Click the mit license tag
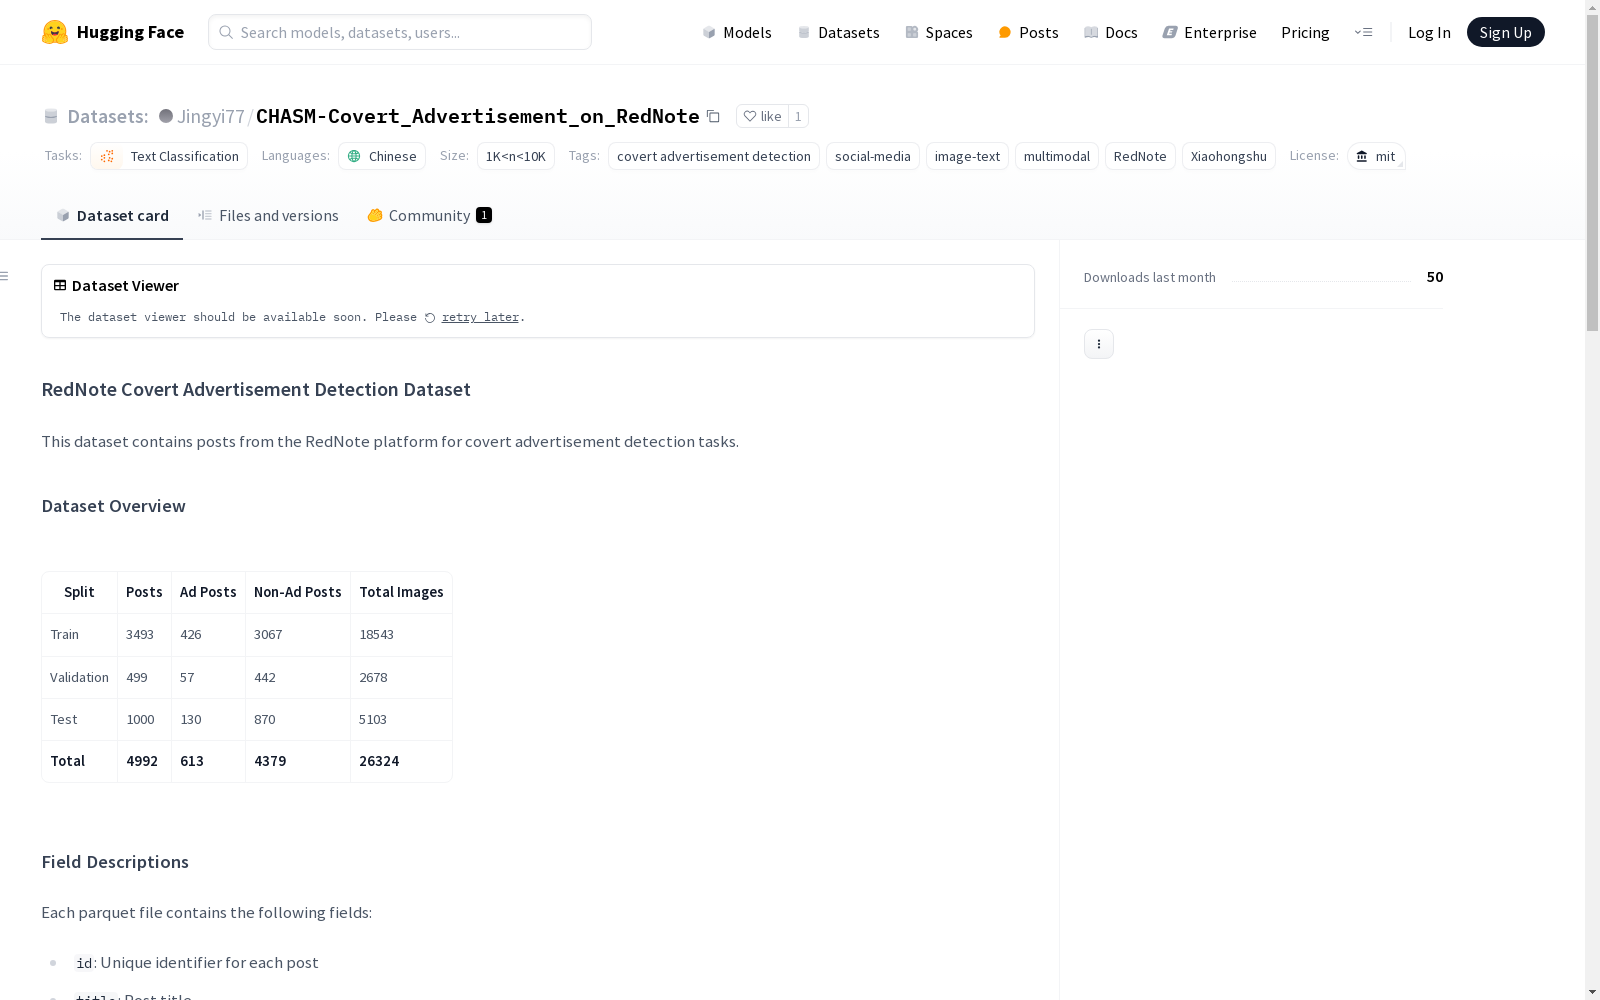This screenshot has width=1600, height=1000. [1376, 156]
